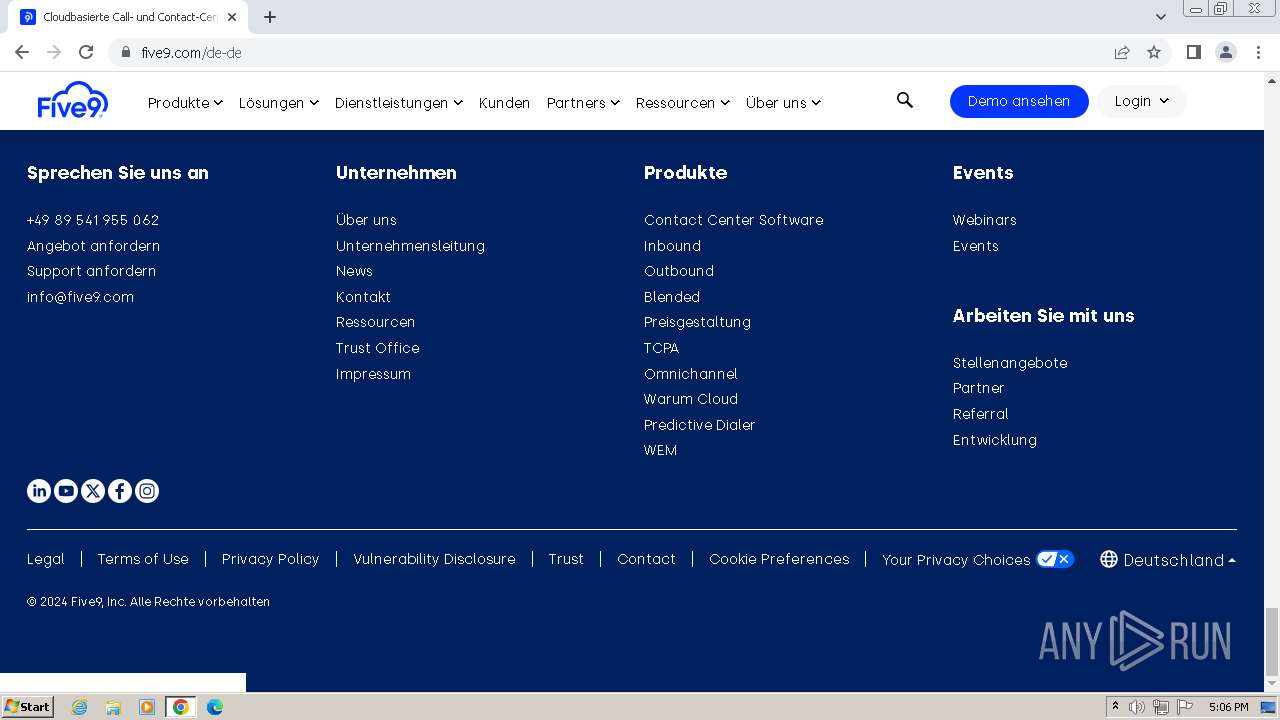
Task: Open the tab search chevron
Action: pyautogui.click(x=1161, y=17)
